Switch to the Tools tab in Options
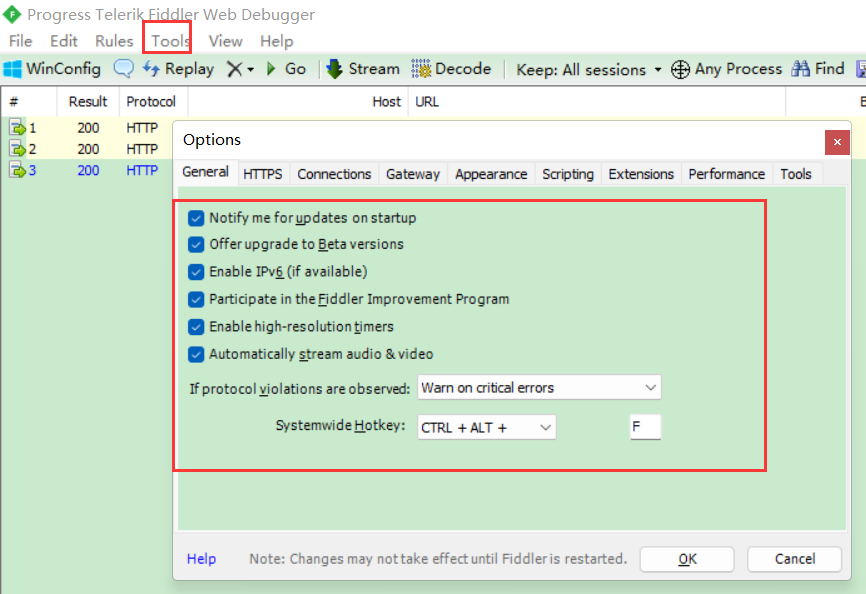This screenshot has width=866, height=594. pos(796,174)
